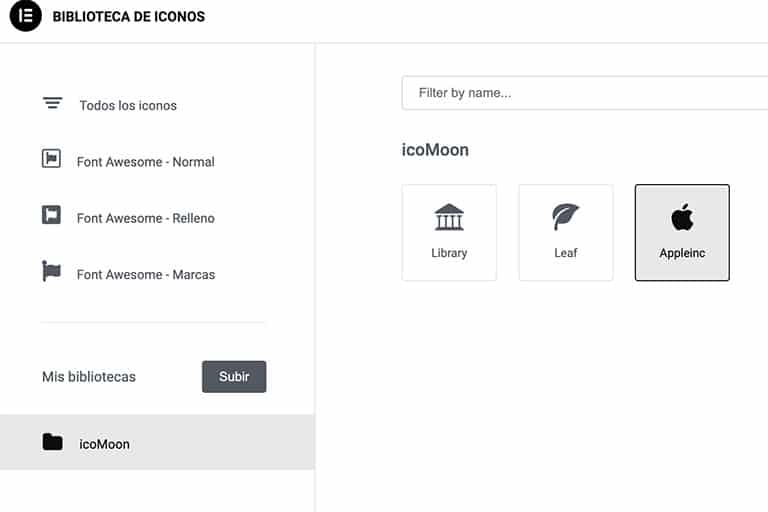The width and height of the screenshot is (768, 512).
Task: Choose the Library building icon
Action: tap(449, 217)
